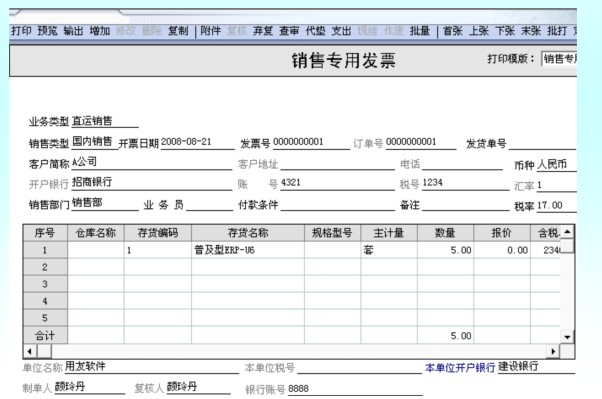Click the empty 业务员 field

210,204
